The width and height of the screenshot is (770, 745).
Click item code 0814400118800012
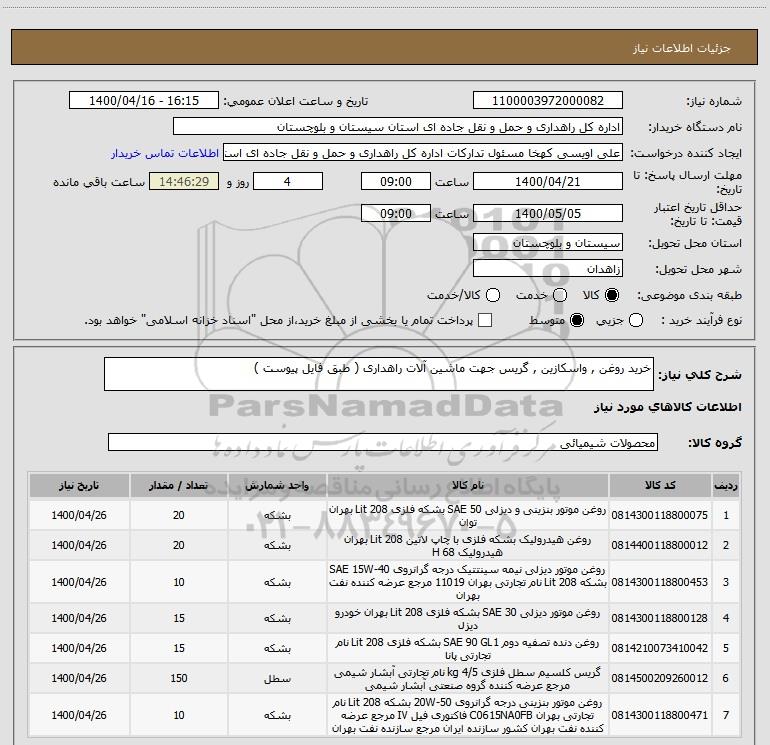pos(660,545)
